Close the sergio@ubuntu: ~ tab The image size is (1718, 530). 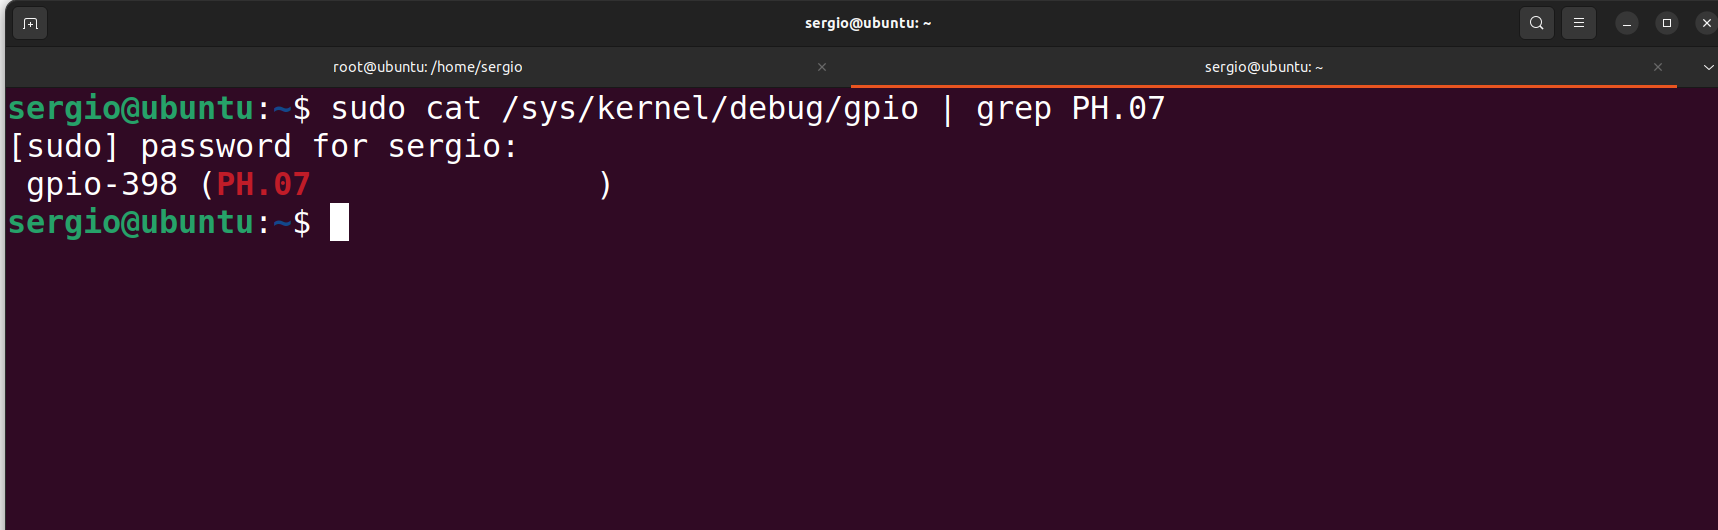1658,67
